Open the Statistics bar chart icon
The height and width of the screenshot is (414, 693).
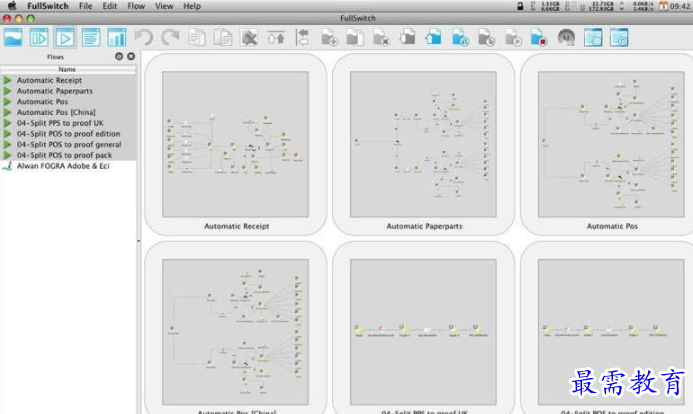[117, 38]
